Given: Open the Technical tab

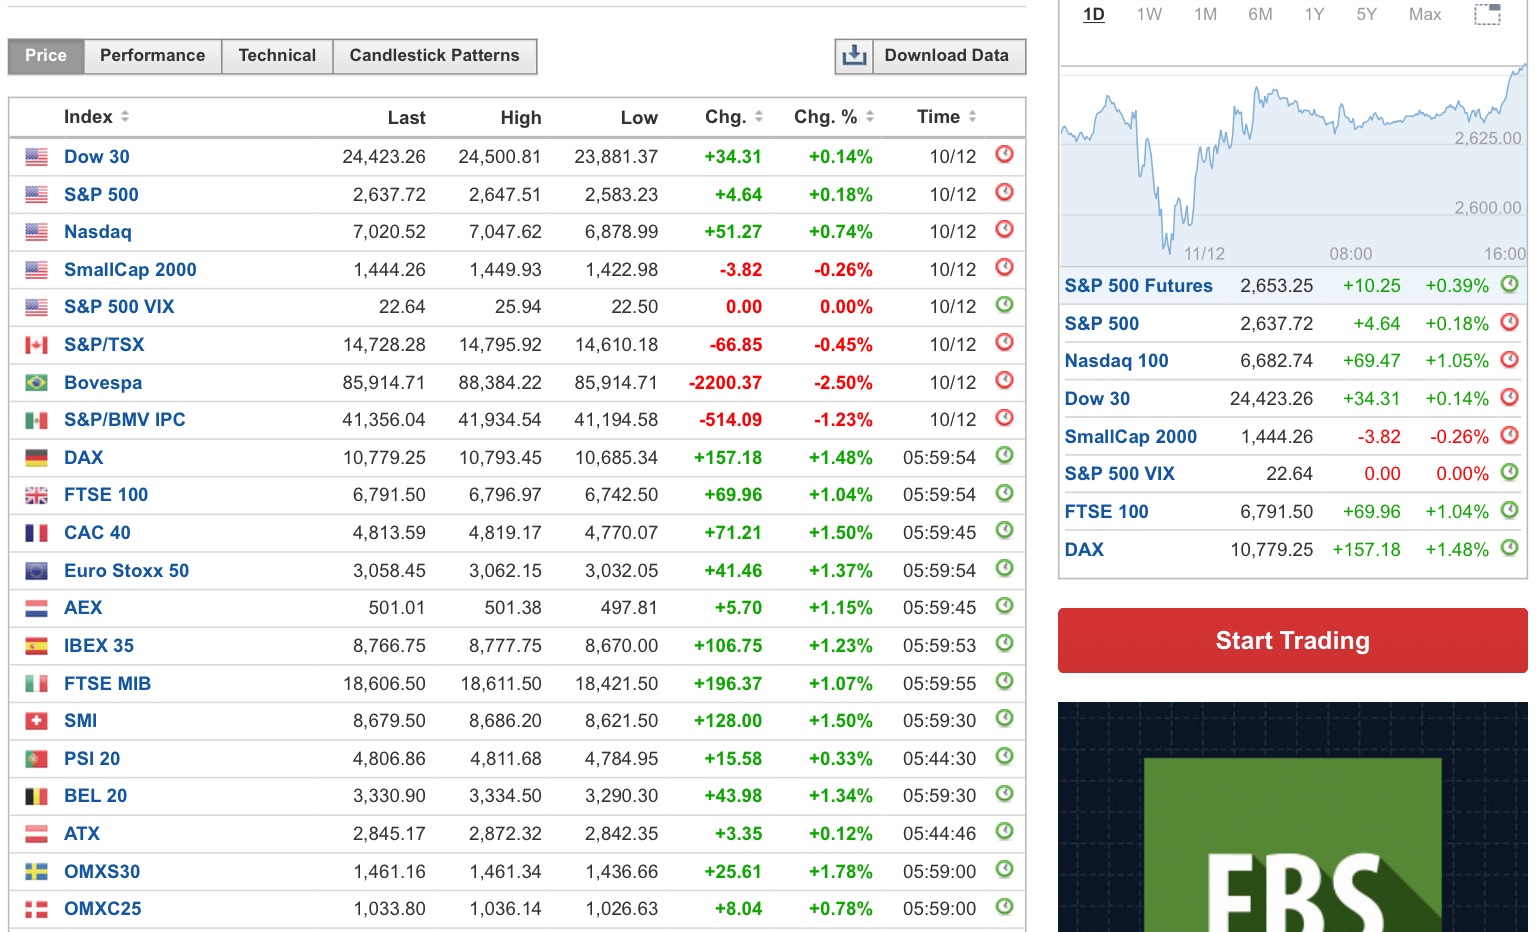Looking at the screenshot, I should pyautogui.click(x=277, y=56).
